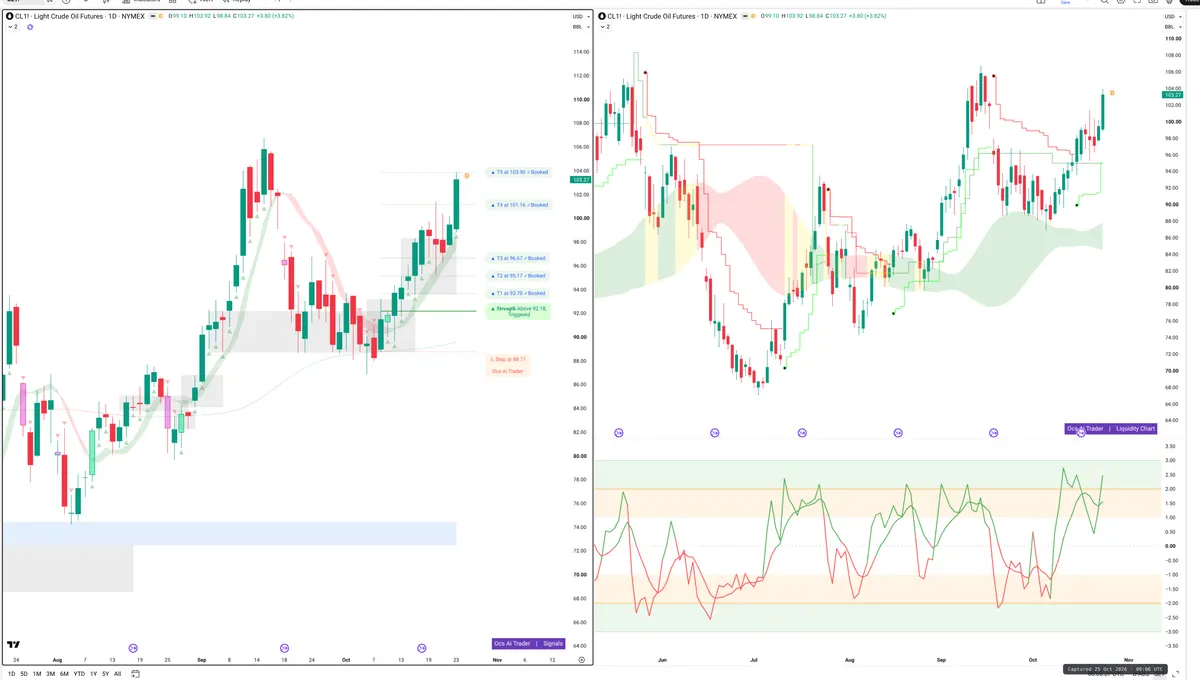Viewport: 1200px width, 680px height.
Task: Click the orange D marker on left chart
Action: pos(467,175)
